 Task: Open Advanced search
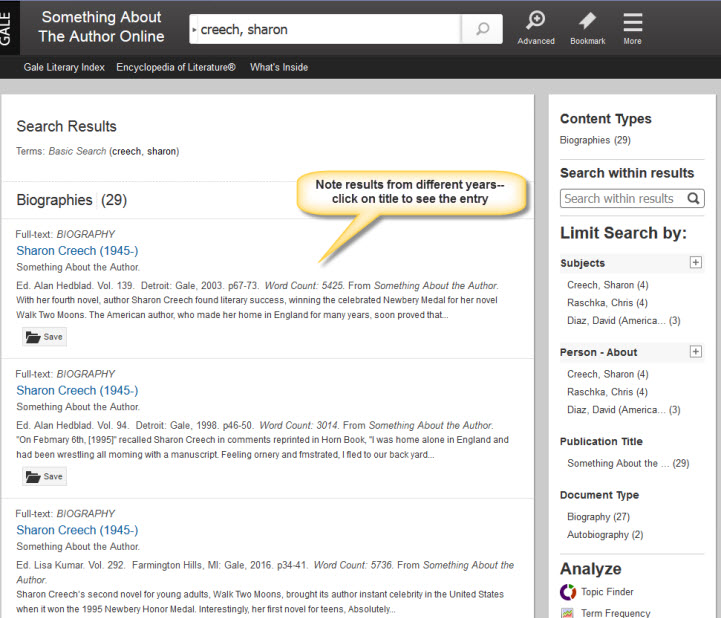click(x=536, y=28)
